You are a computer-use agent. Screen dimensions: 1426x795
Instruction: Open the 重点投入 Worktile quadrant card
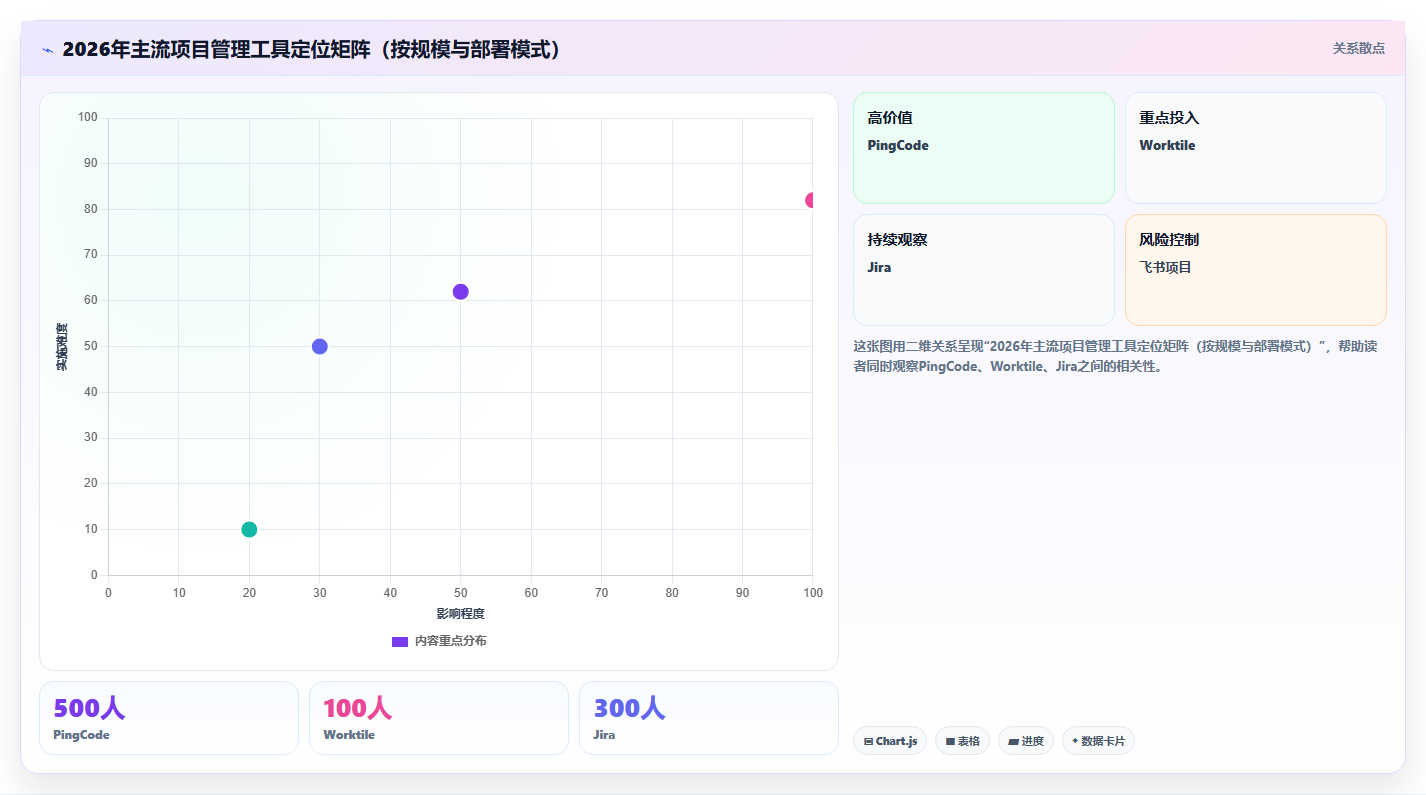pos(1255,148)
